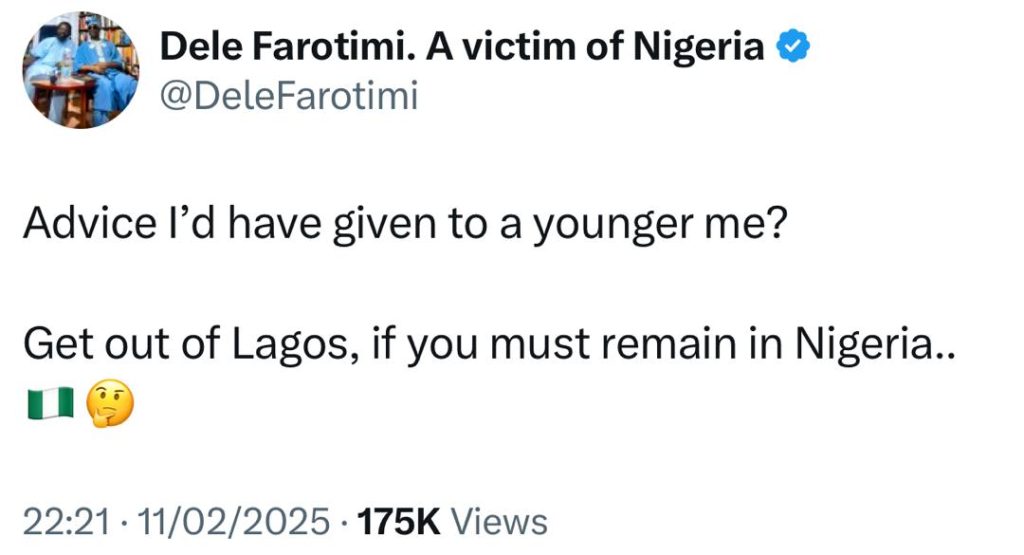The width and height of the screenshot is (1024, 555).
Task: Click the Nigerian flag emoji
Action: 49,403
